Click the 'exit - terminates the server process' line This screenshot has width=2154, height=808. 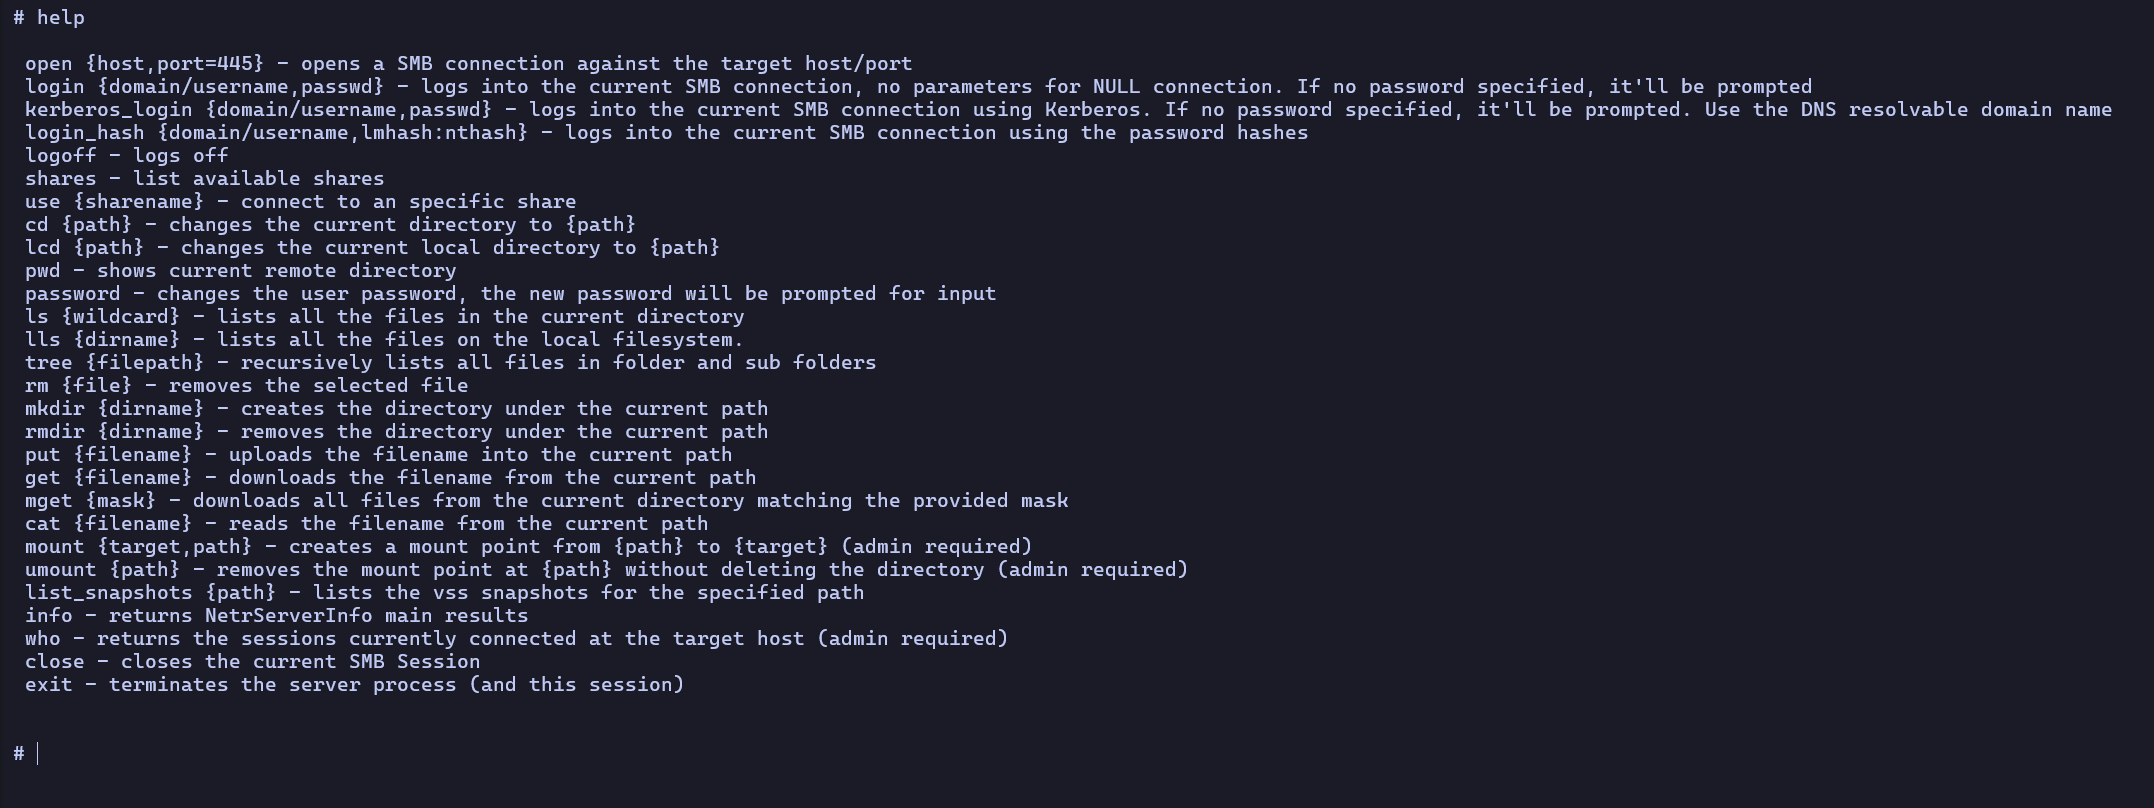[354, 685]
